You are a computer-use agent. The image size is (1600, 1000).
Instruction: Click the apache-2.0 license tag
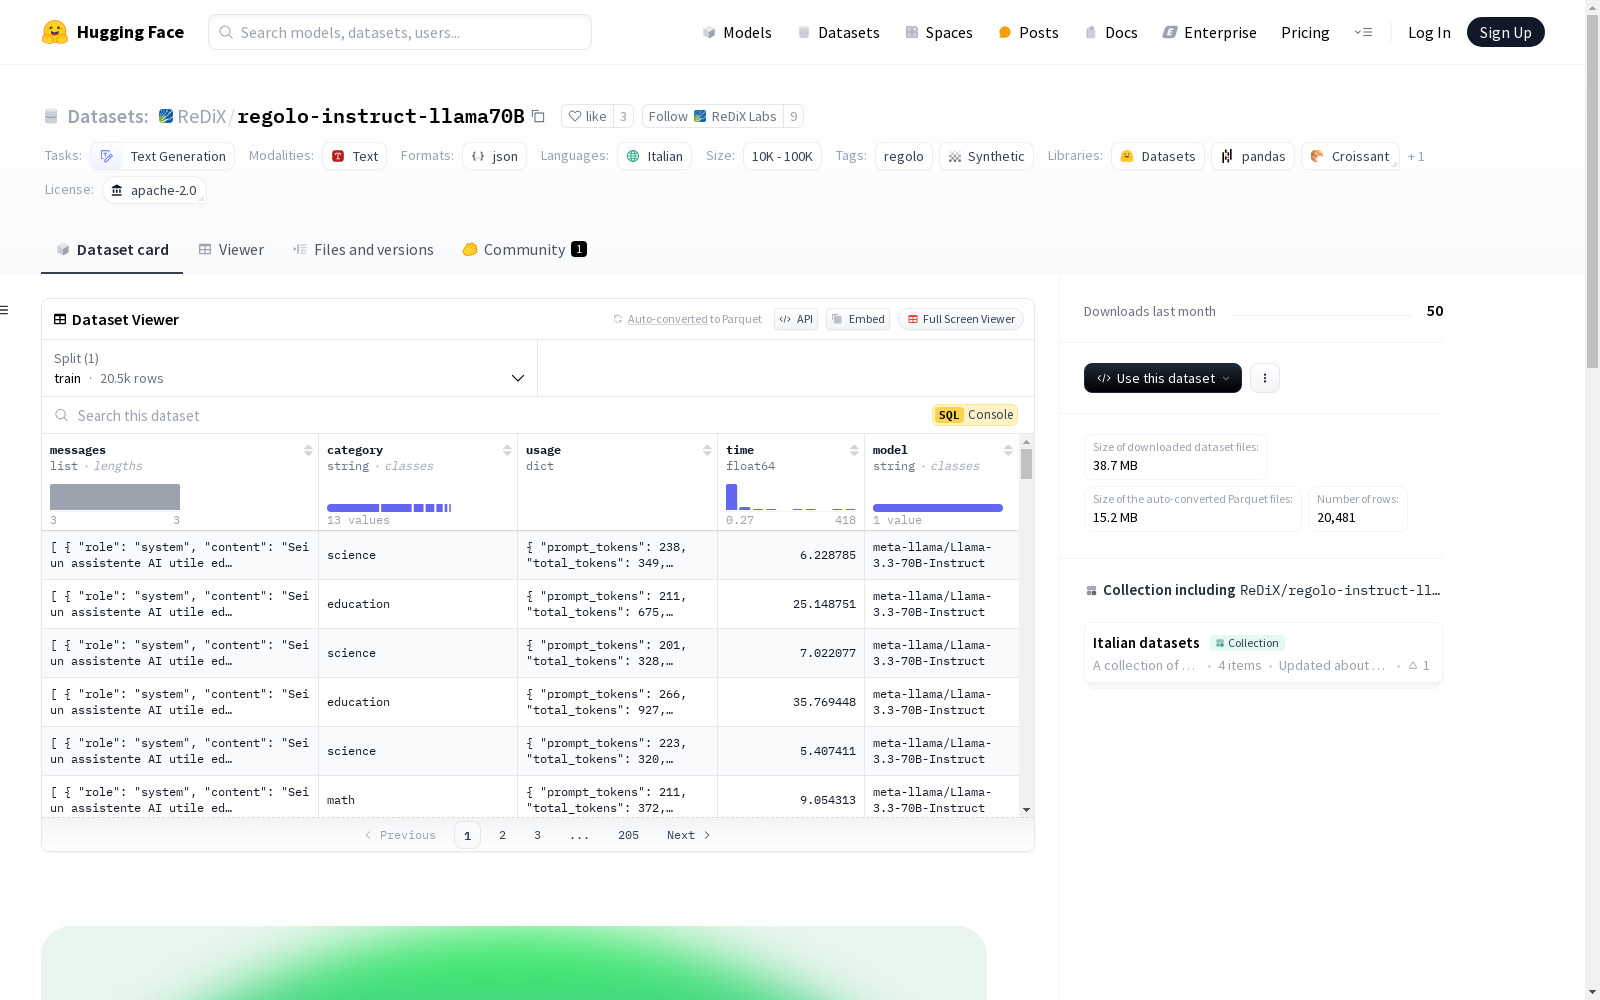[154, 190]
